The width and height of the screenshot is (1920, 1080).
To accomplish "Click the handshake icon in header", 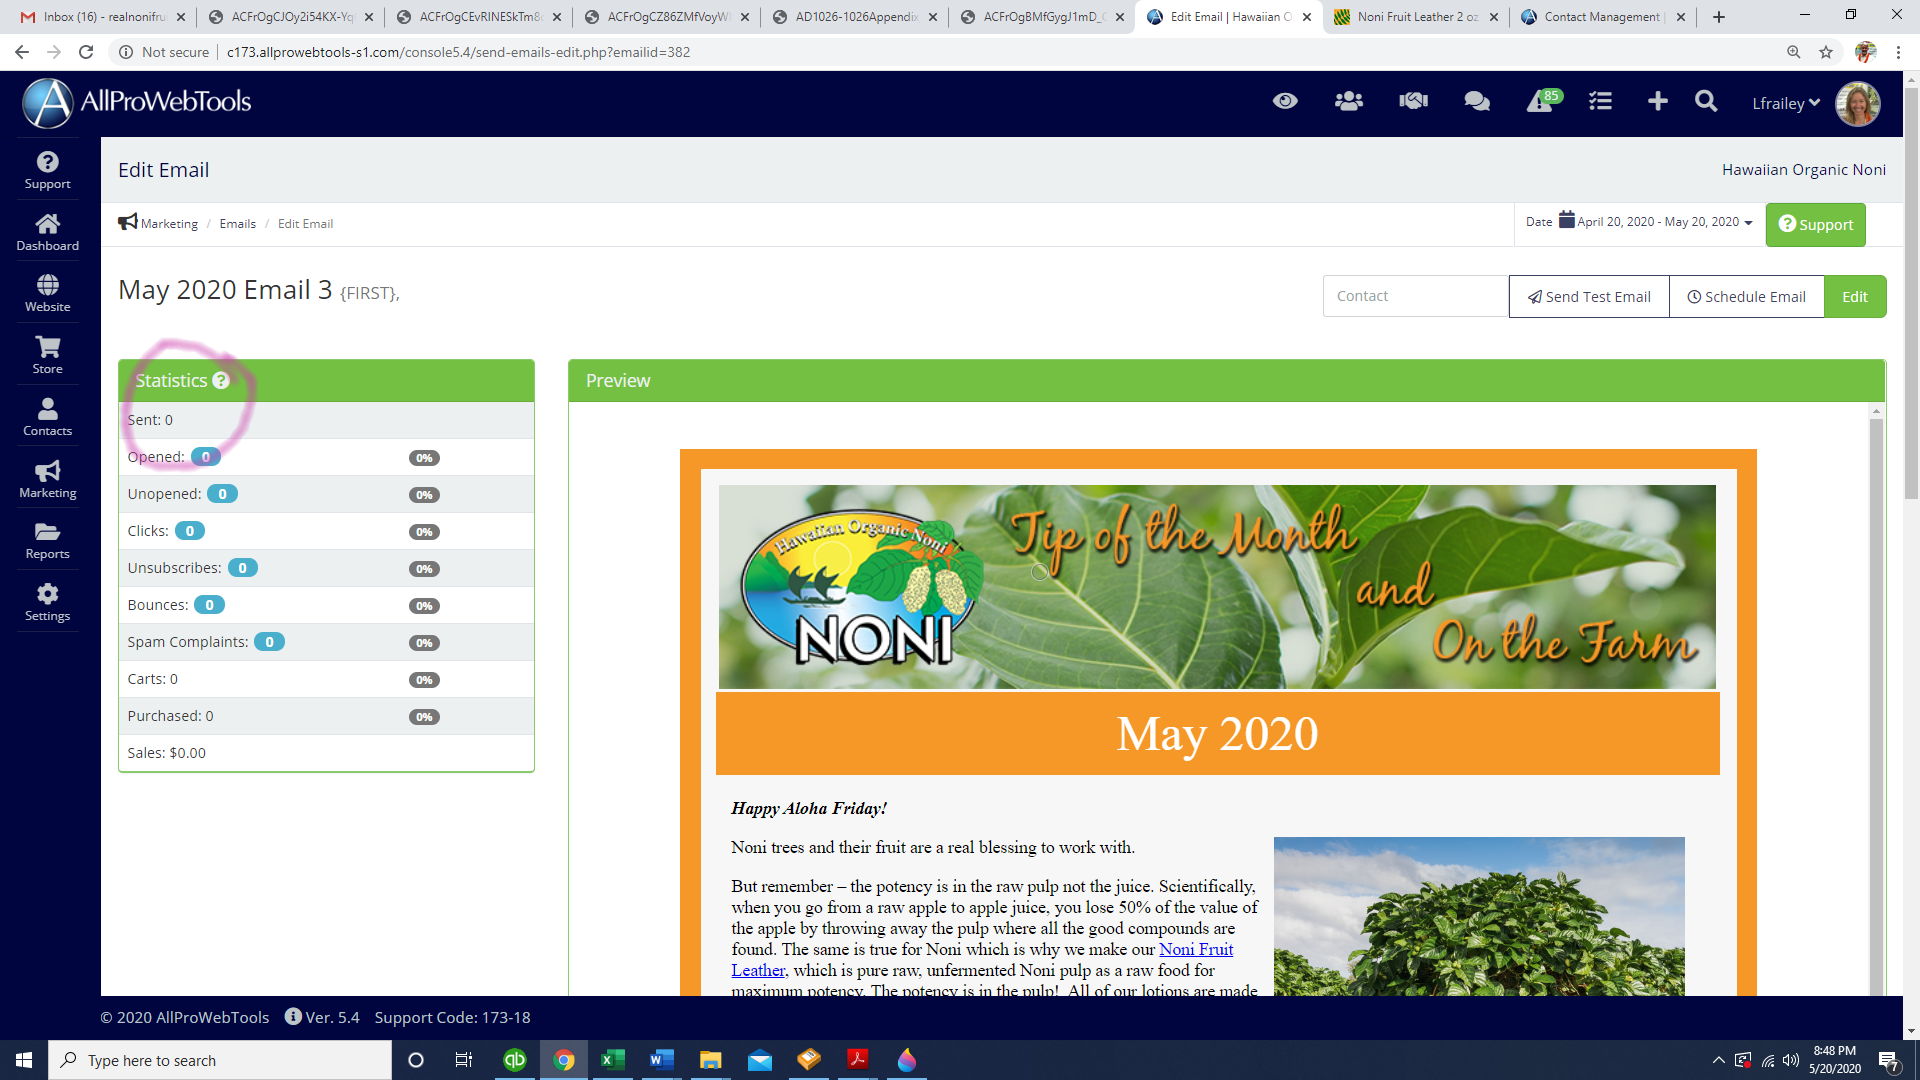I will (x=1413, y=101).
